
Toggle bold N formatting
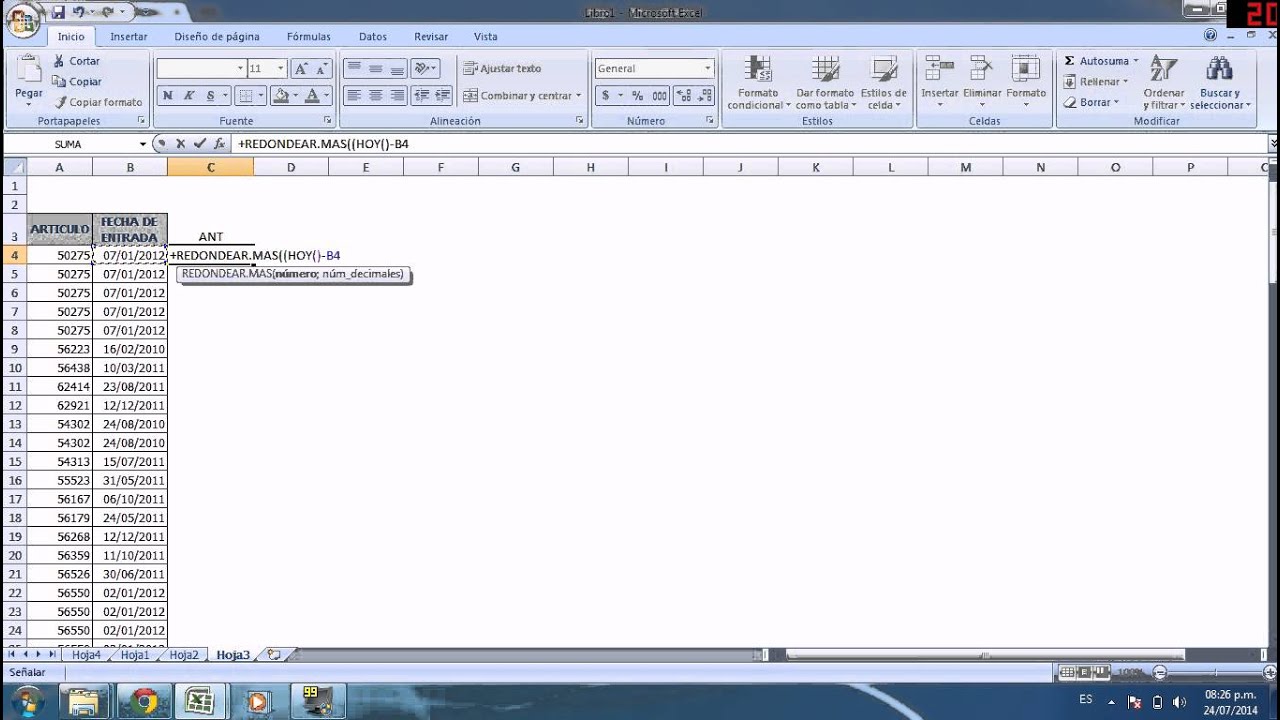(x=167, y=96)
